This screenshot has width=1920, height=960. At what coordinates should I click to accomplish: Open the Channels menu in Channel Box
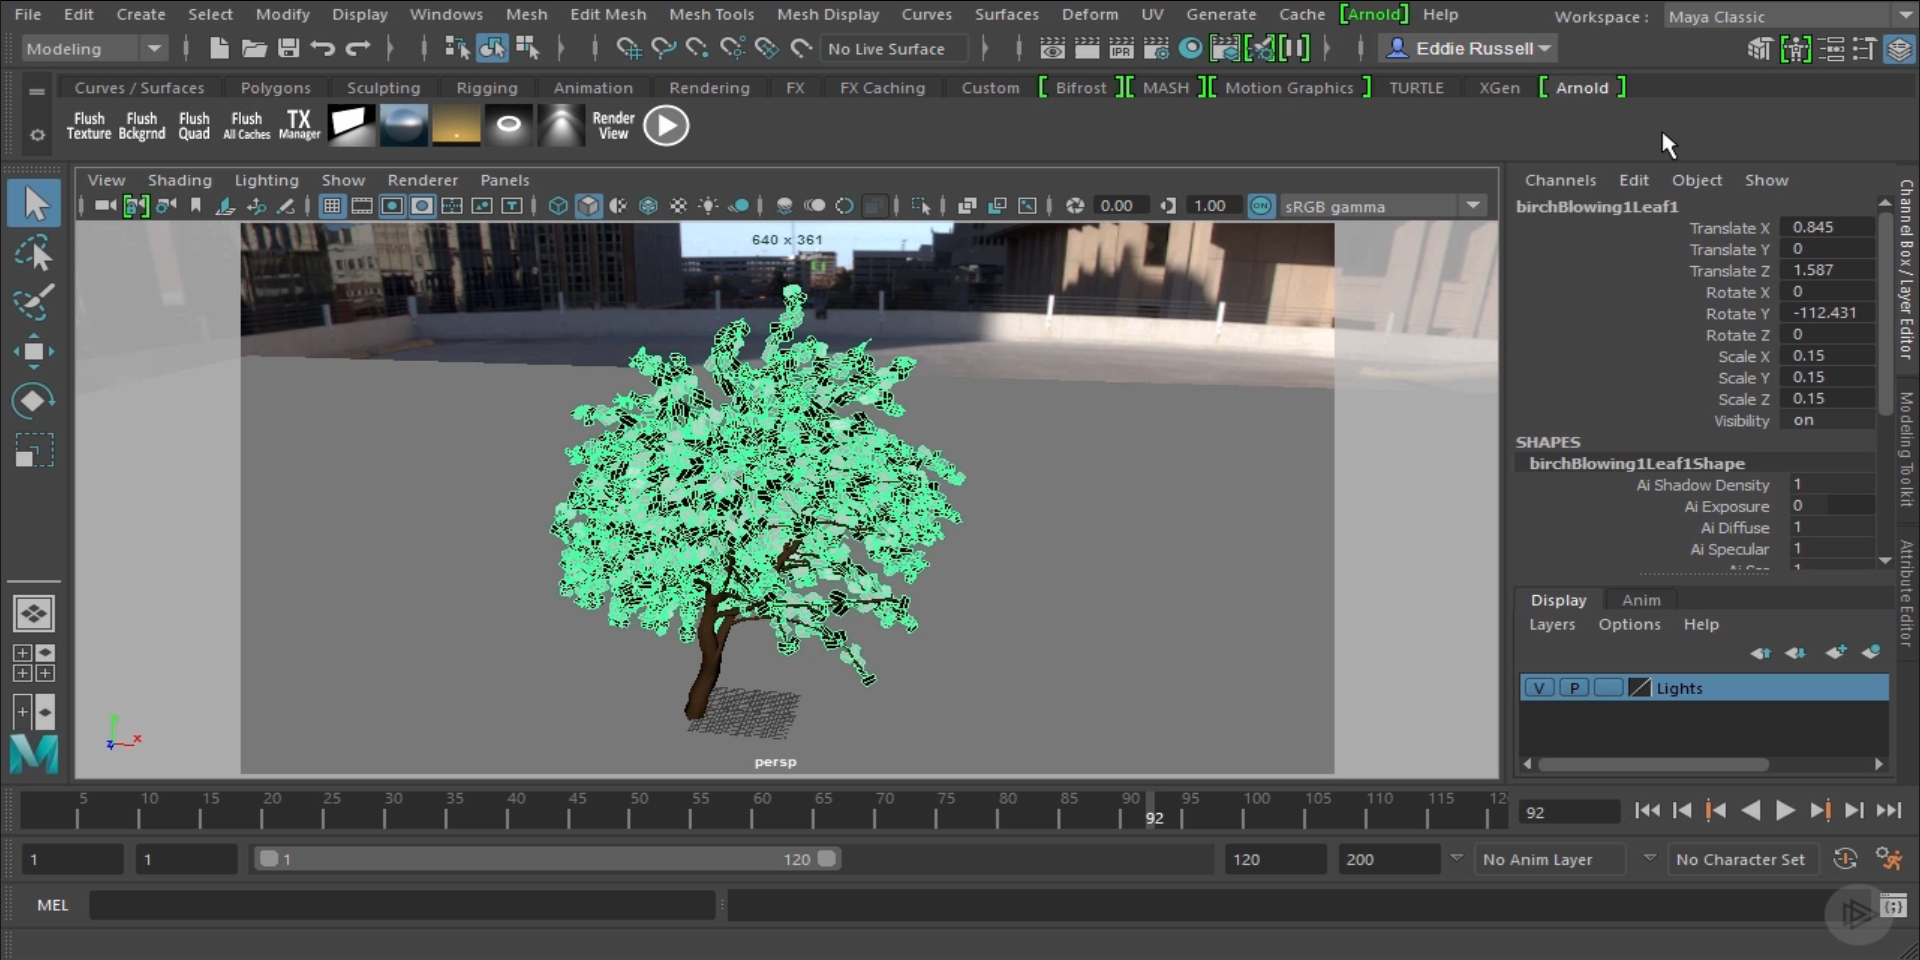pos(1560,180)
